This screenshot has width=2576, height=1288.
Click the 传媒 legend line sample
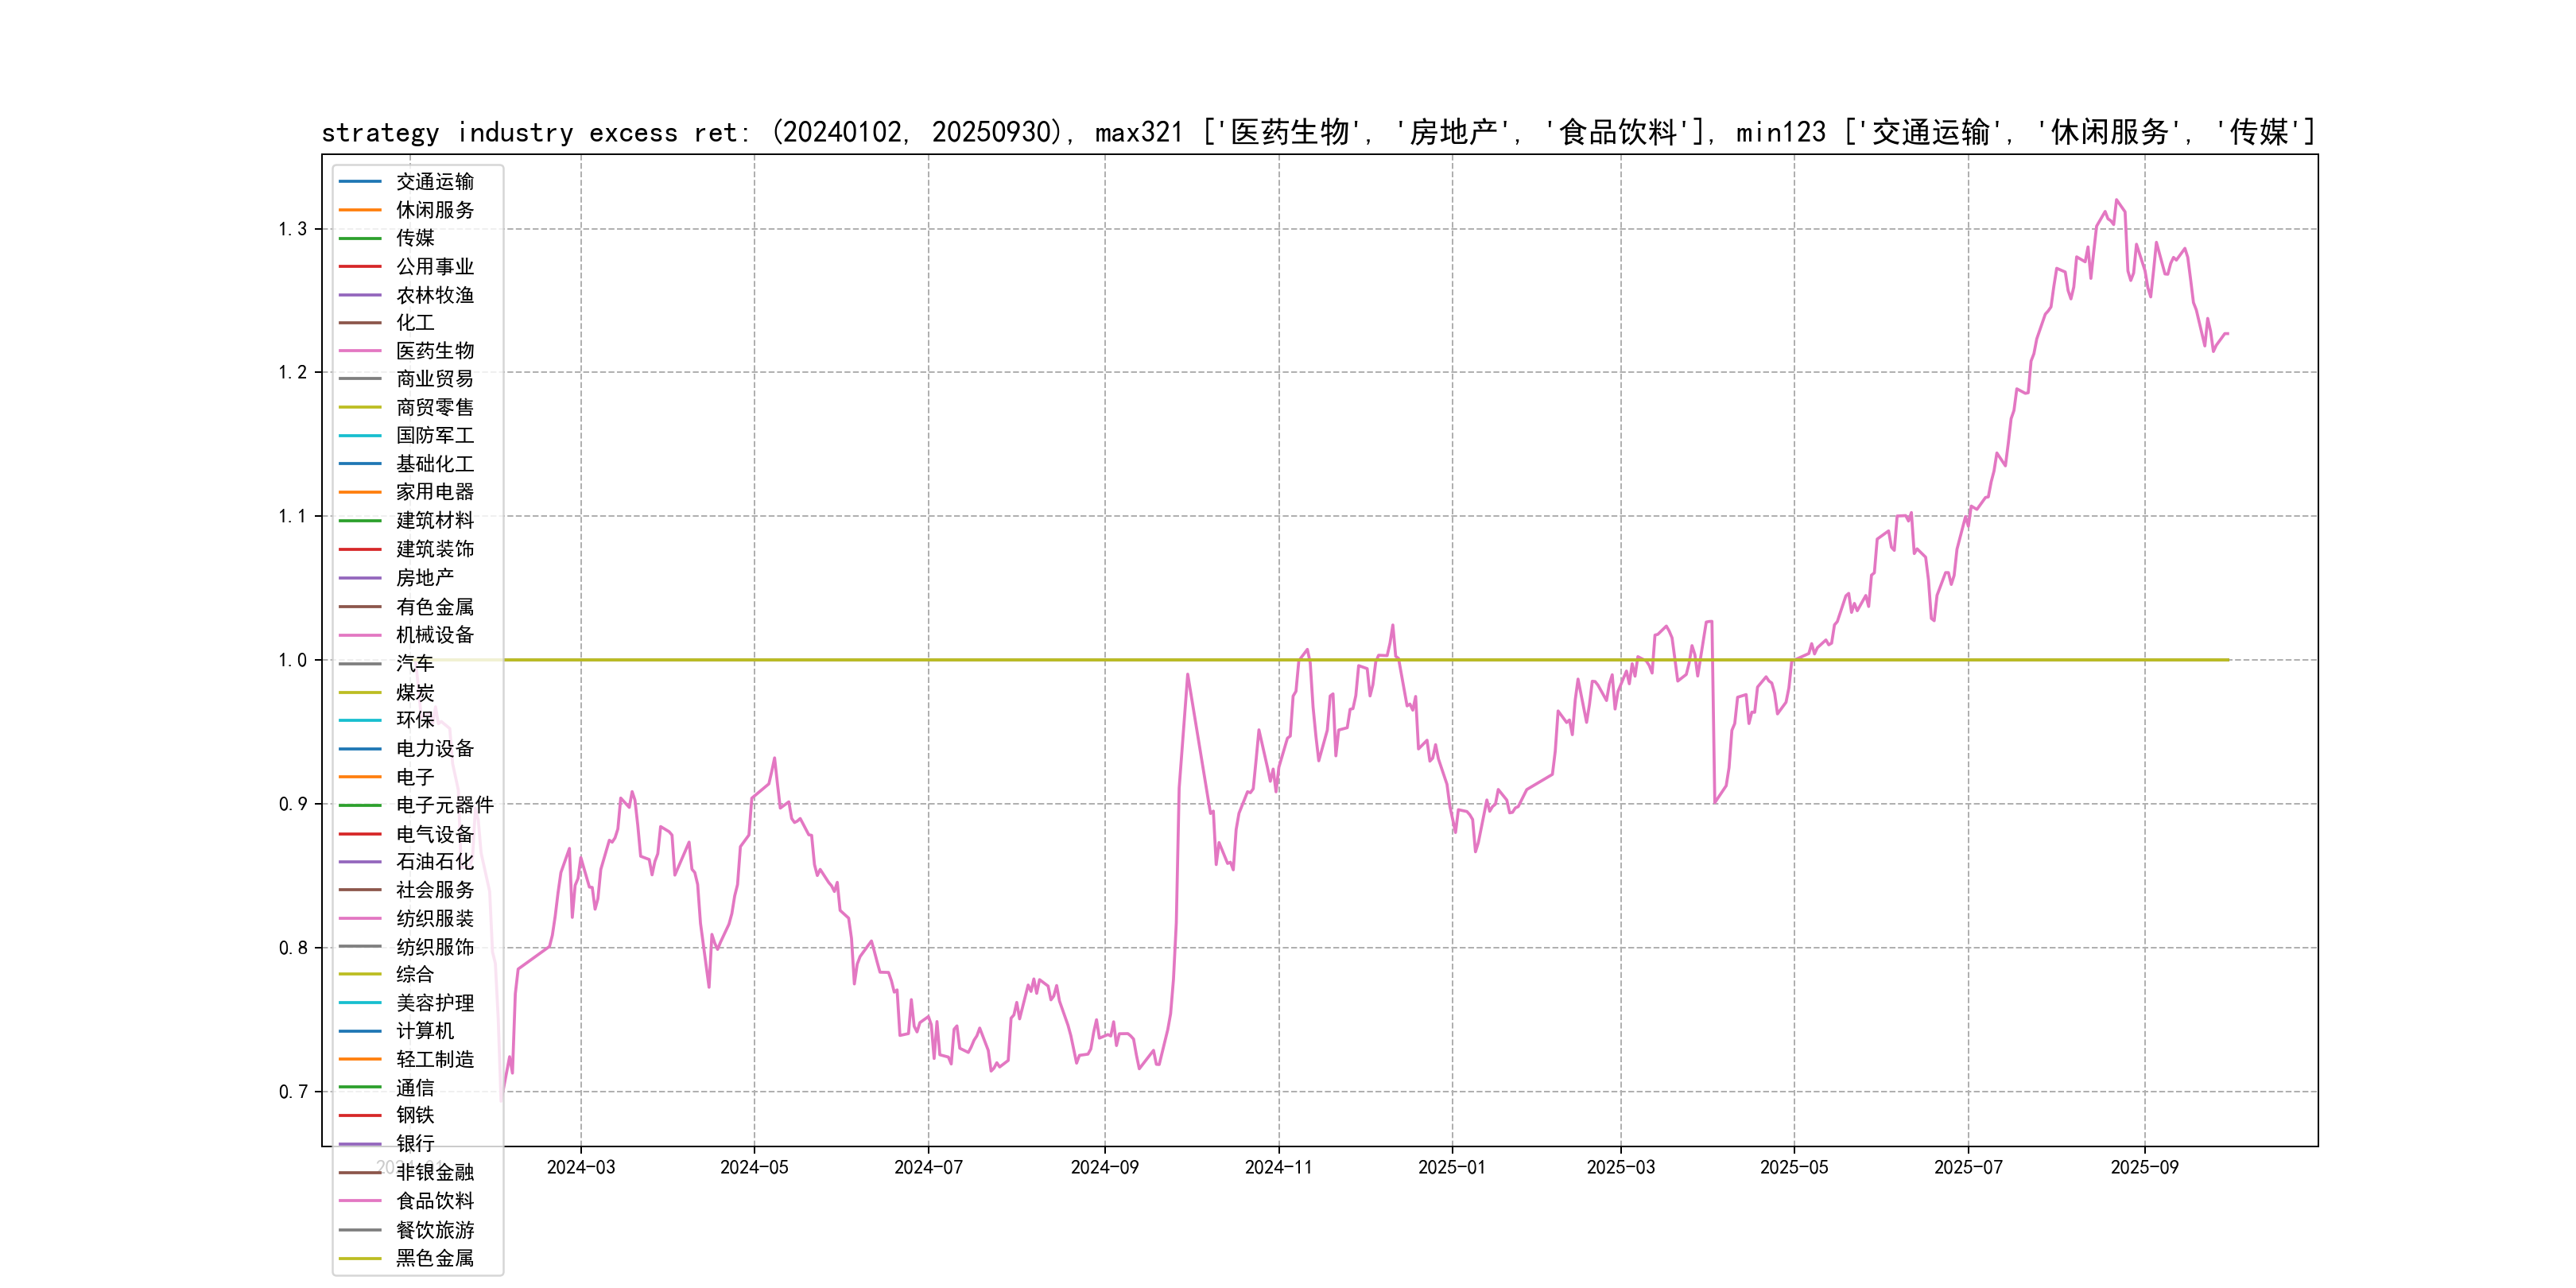point(360,238)
